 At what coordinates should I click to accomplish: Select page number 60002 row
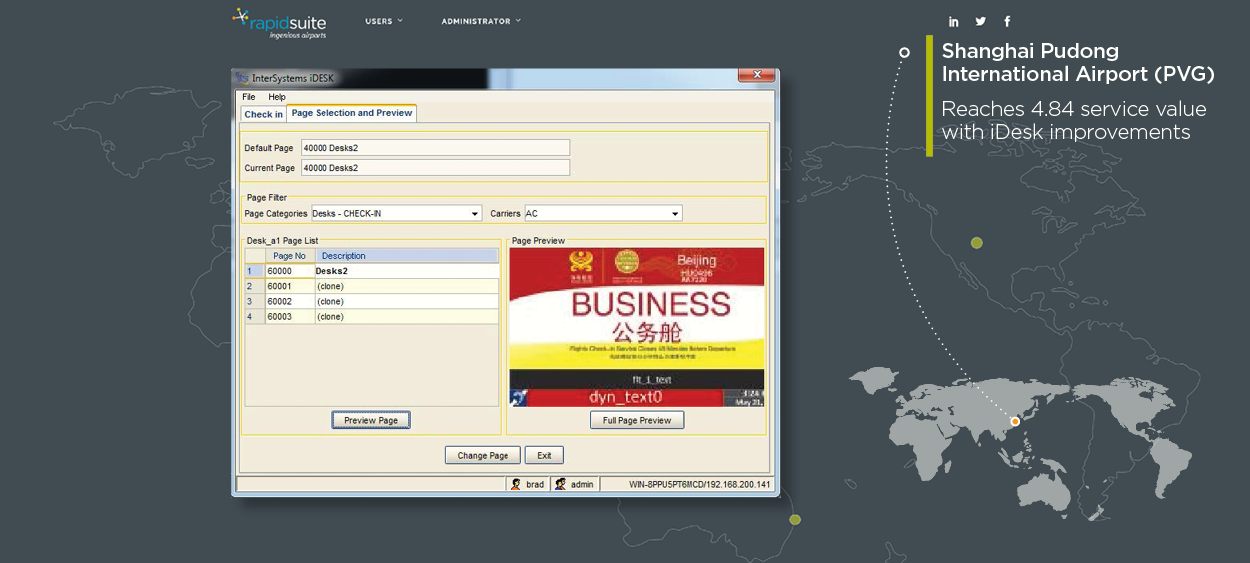pos(372,301)
